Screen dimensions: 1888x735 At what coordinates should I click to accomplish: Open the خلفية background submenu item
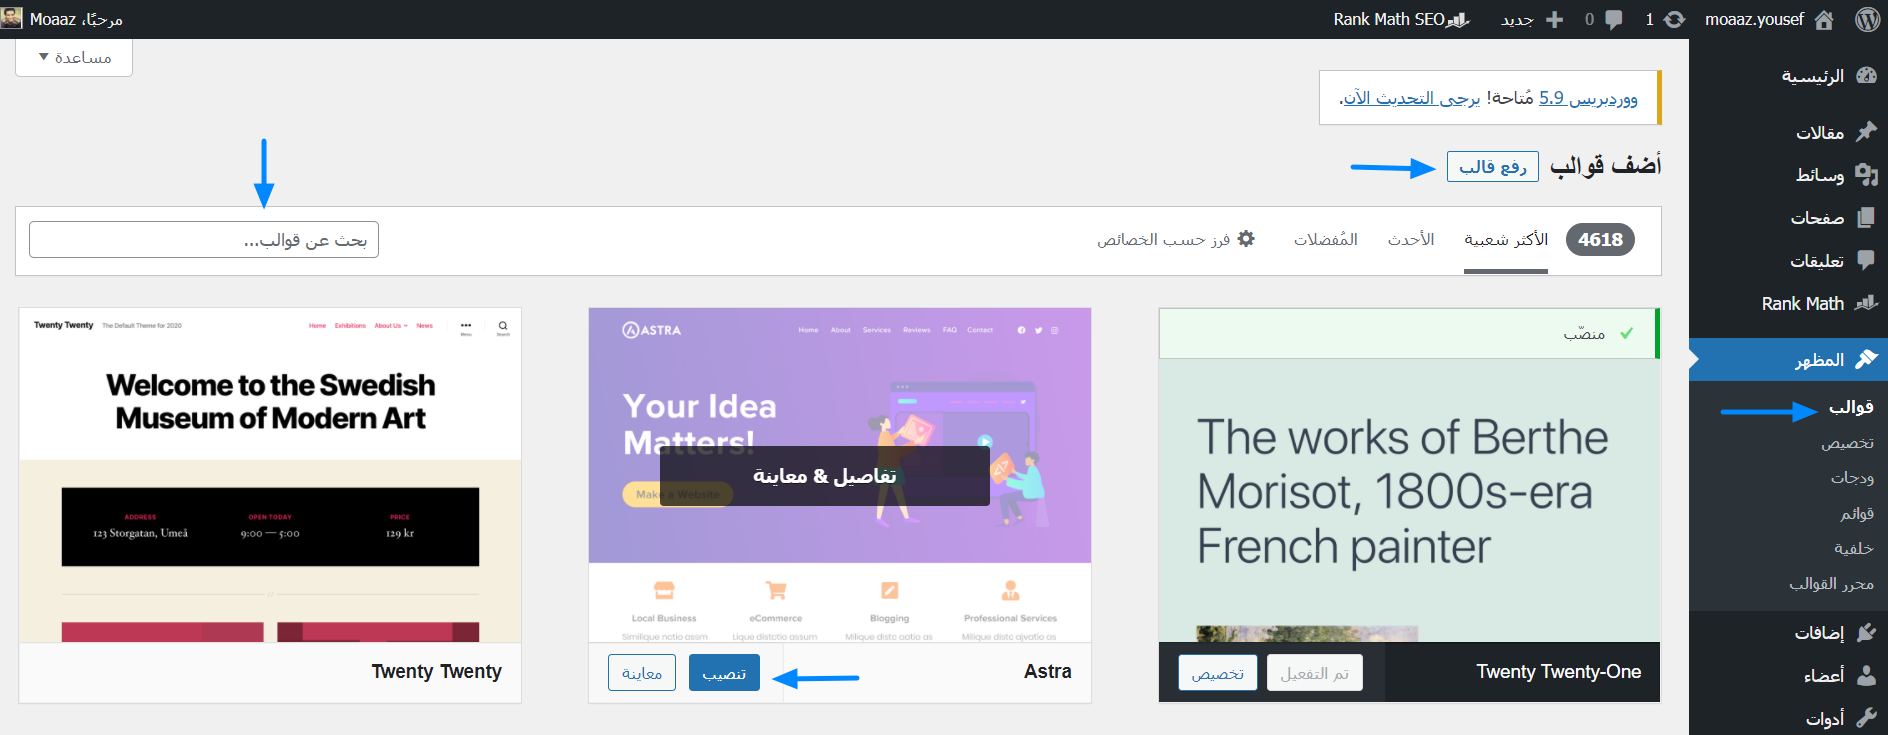(1854, 548)
